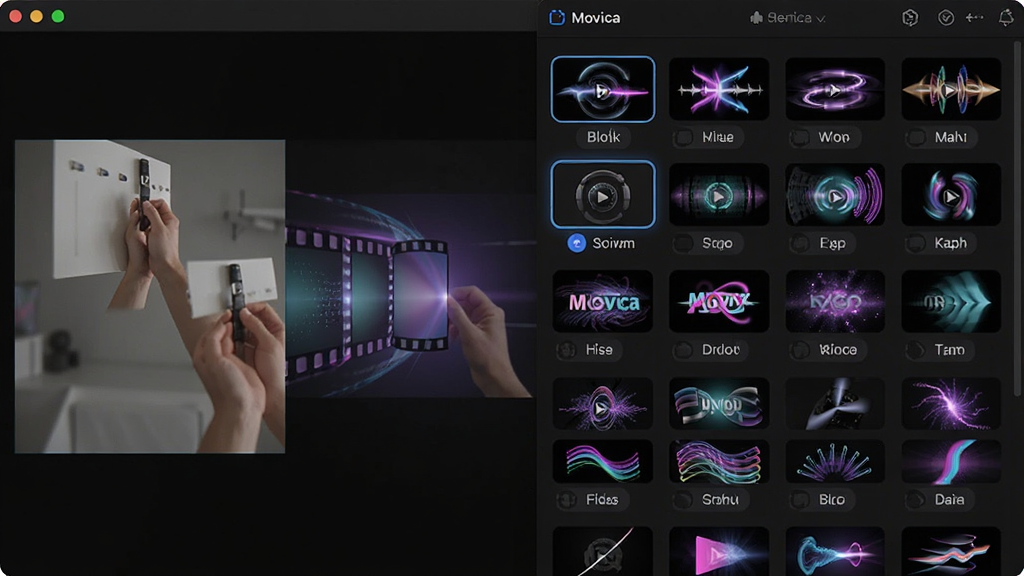The width and height of the screenshot is (1024, 576).
Task: Select the pink swirl title thumbnail above Drdov
Action: [x=718, y=301]
